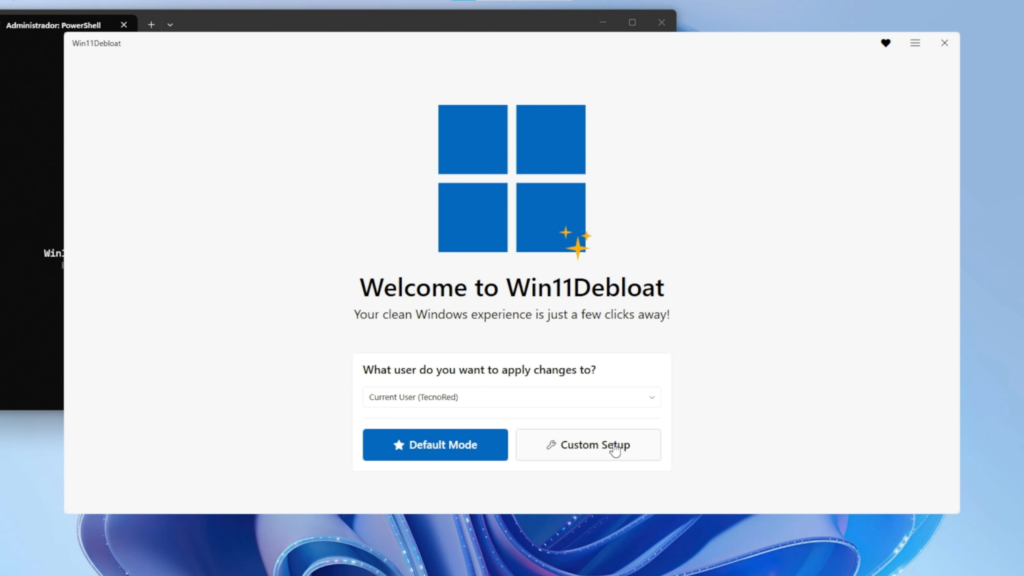This screenshot has height=576, width=1024.
Task: Choose Custom Setup option
Action: (588, 445)
